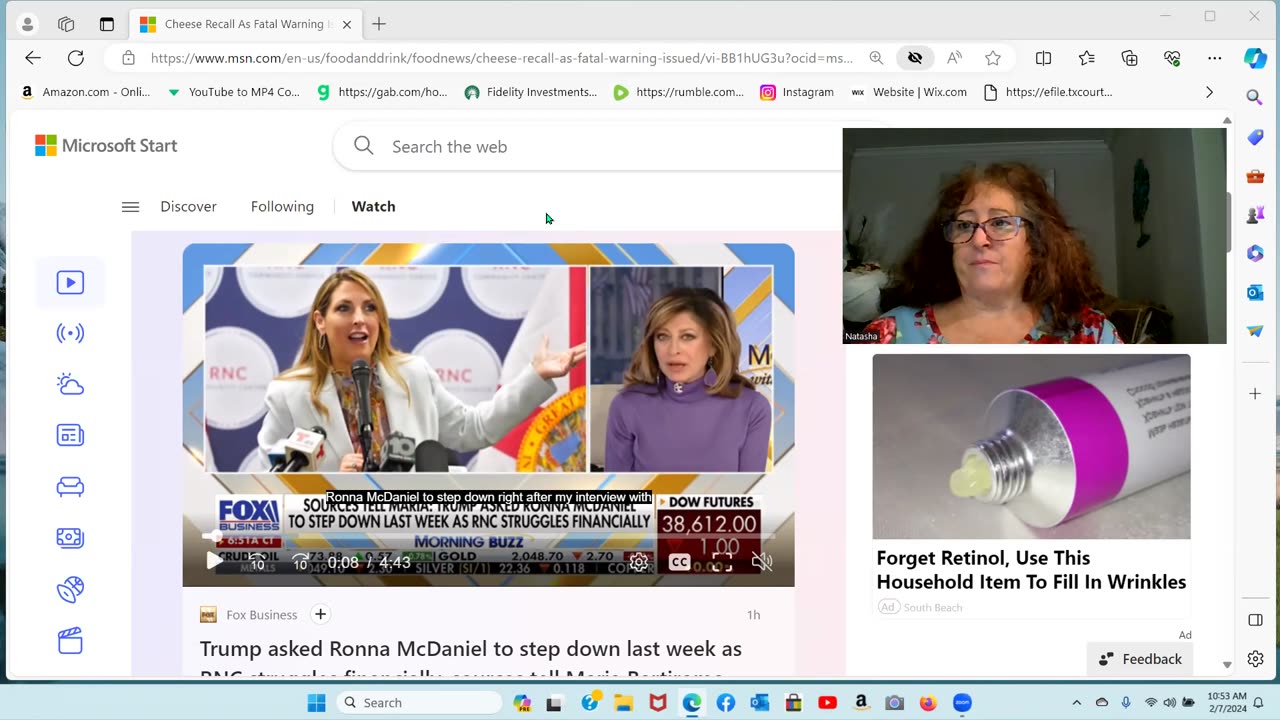Click the address bar URL

501,58
